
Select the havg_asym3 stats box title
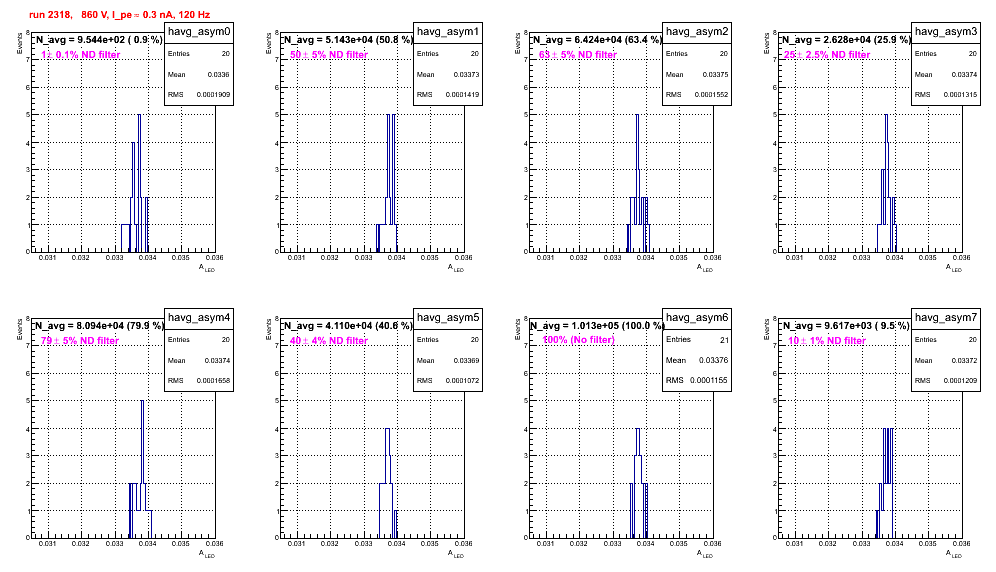(946, 32)
